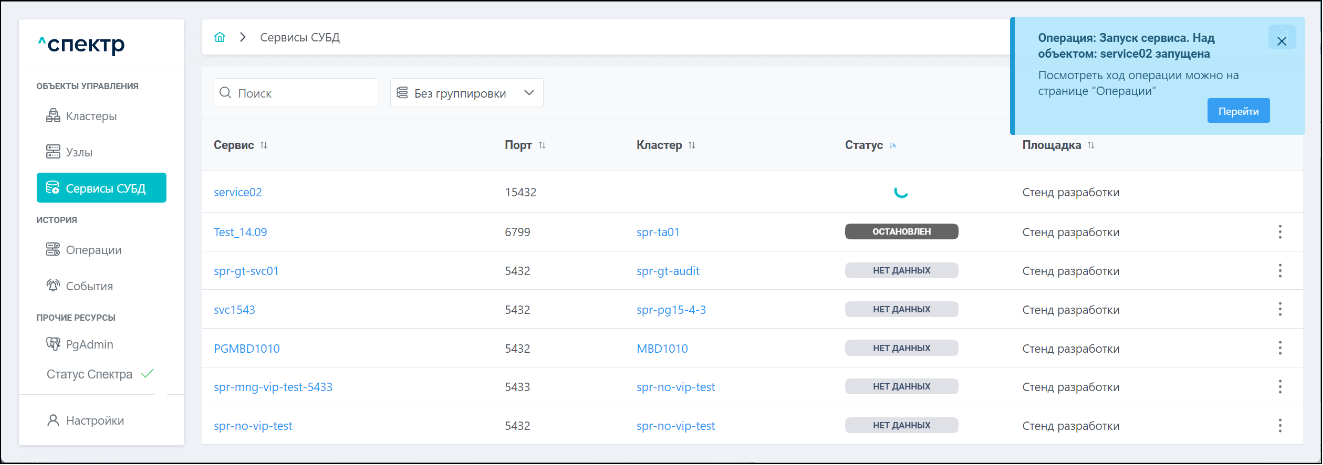Open actions menu for Test_14.09 row
Viewport: 1323px width, 465px height.
[1279, 232]
